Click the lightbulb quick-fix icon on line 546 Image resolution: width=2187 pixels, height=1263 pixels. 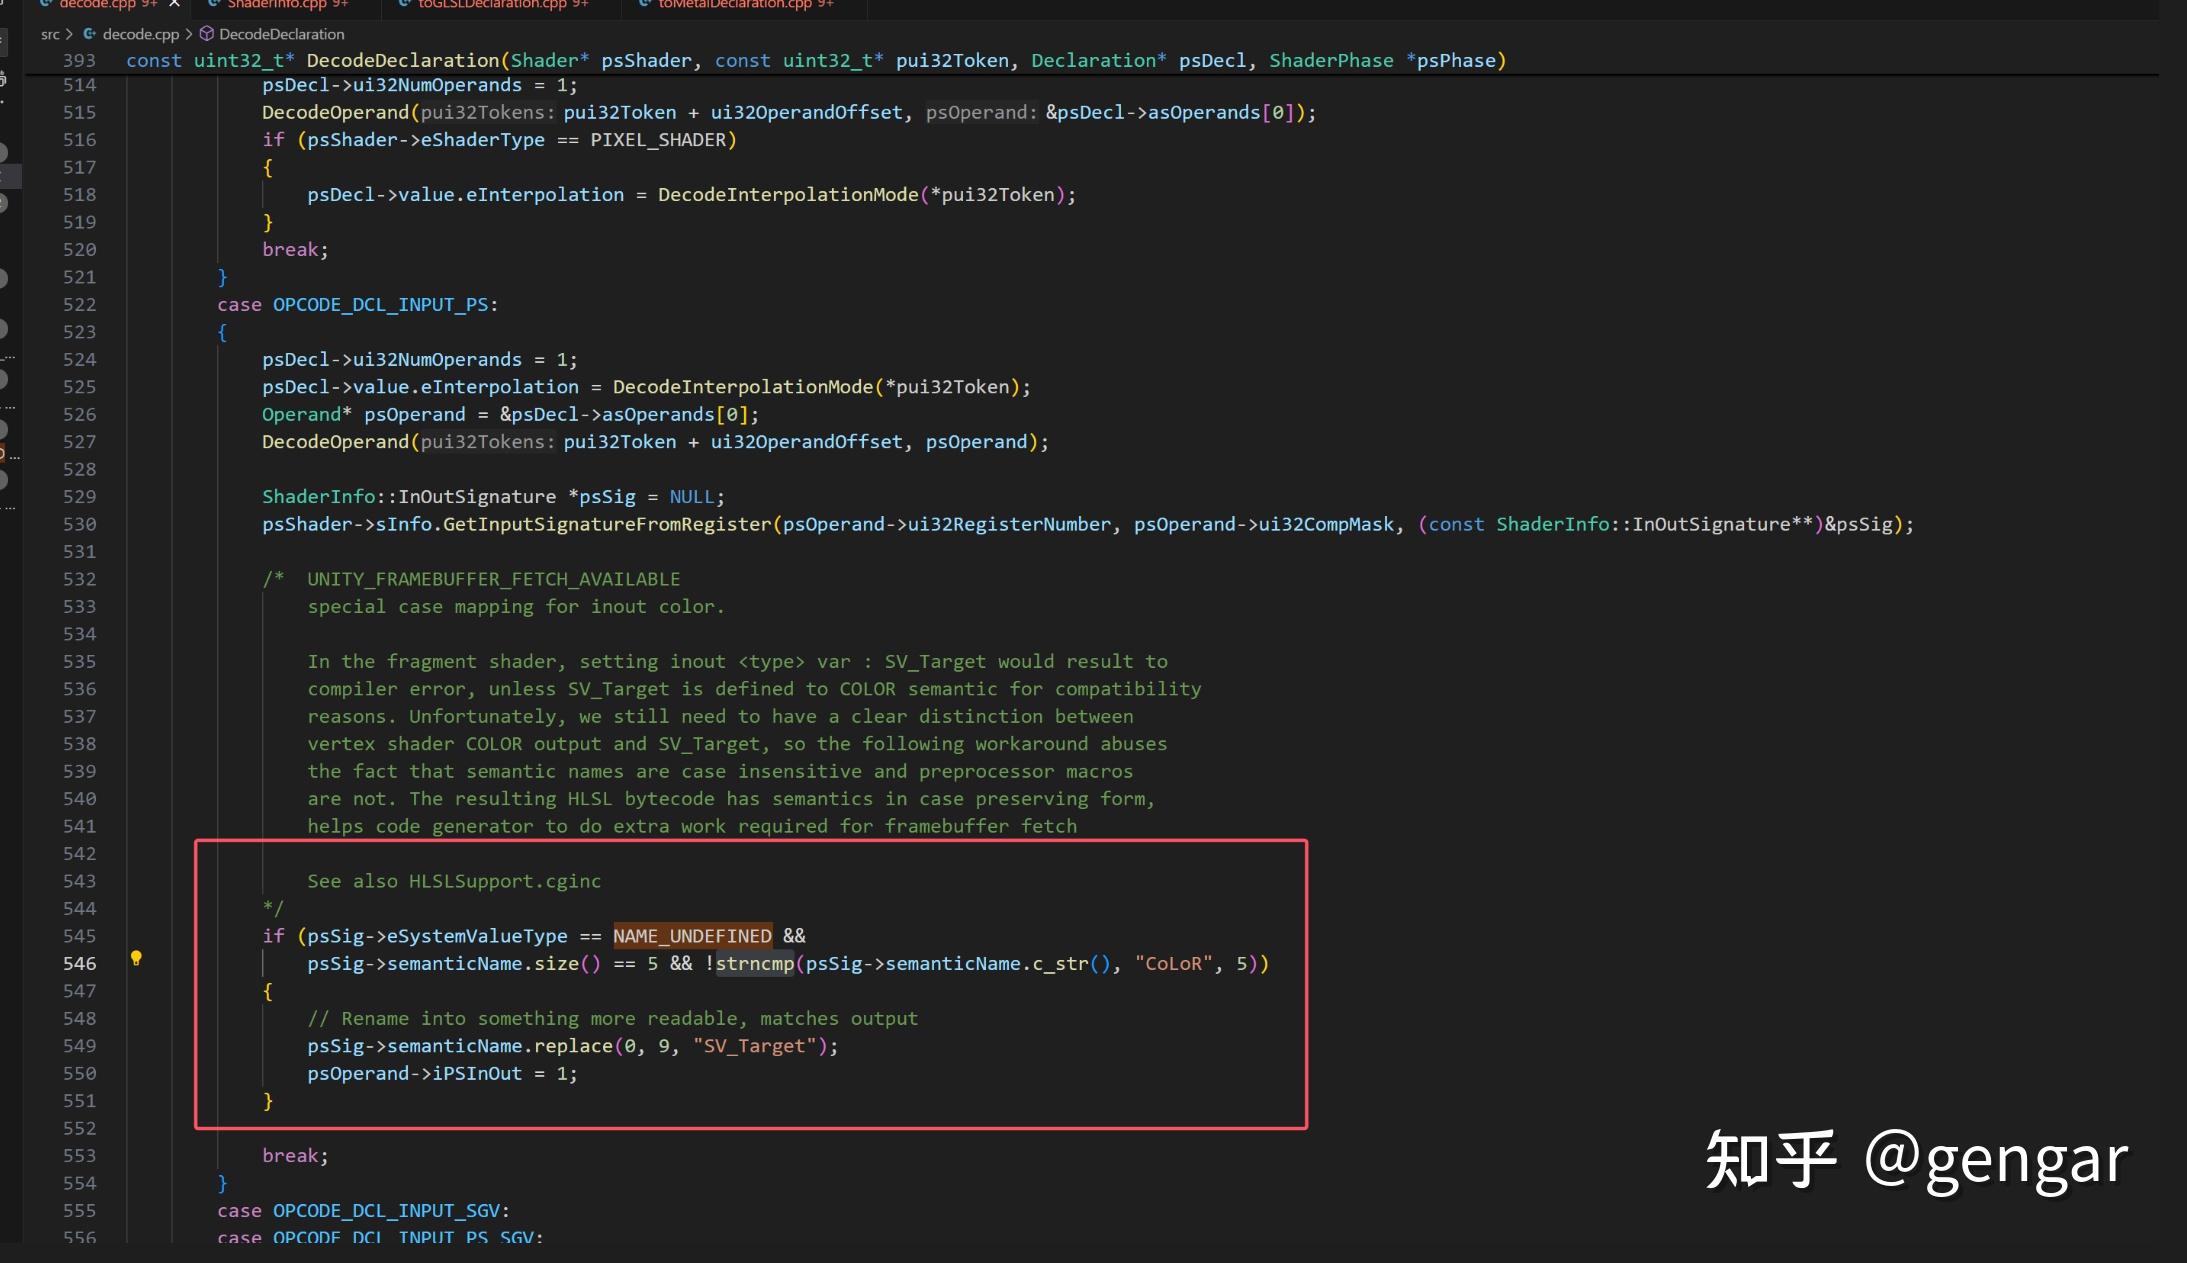pos(137,959)
